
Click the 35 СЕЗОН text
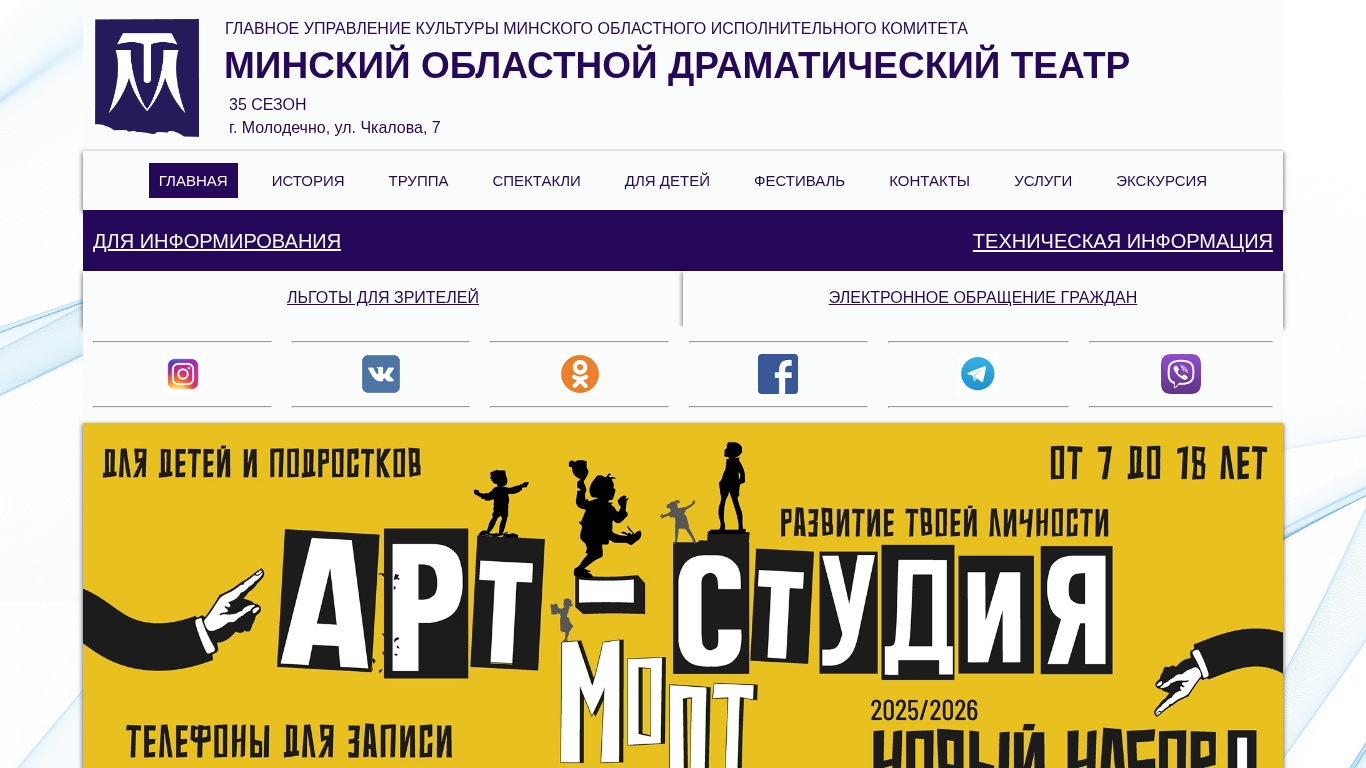coord(268,105)
